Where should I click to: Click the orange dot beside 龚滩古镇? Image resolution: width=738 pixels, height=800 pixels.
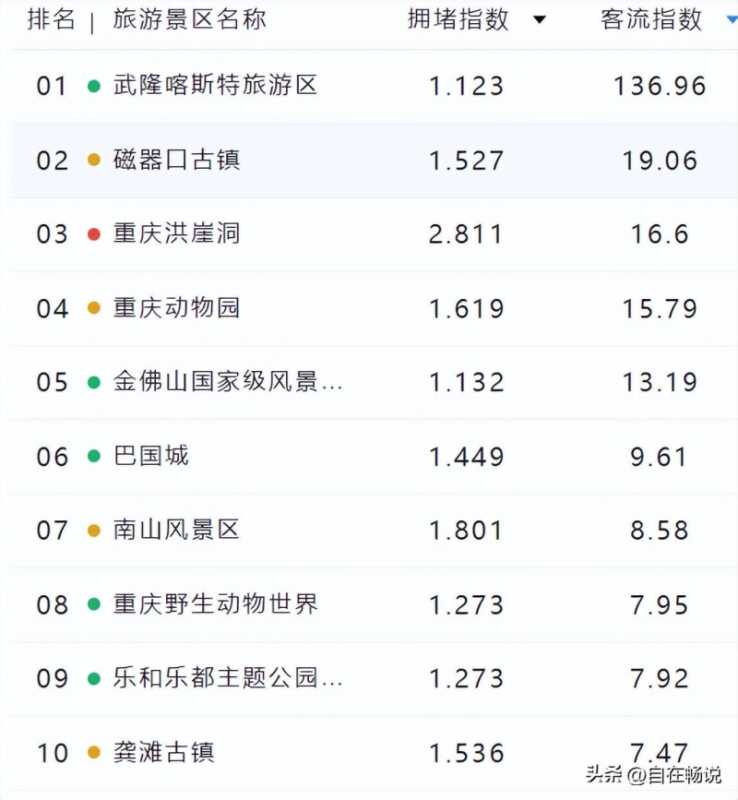[94, 752]
